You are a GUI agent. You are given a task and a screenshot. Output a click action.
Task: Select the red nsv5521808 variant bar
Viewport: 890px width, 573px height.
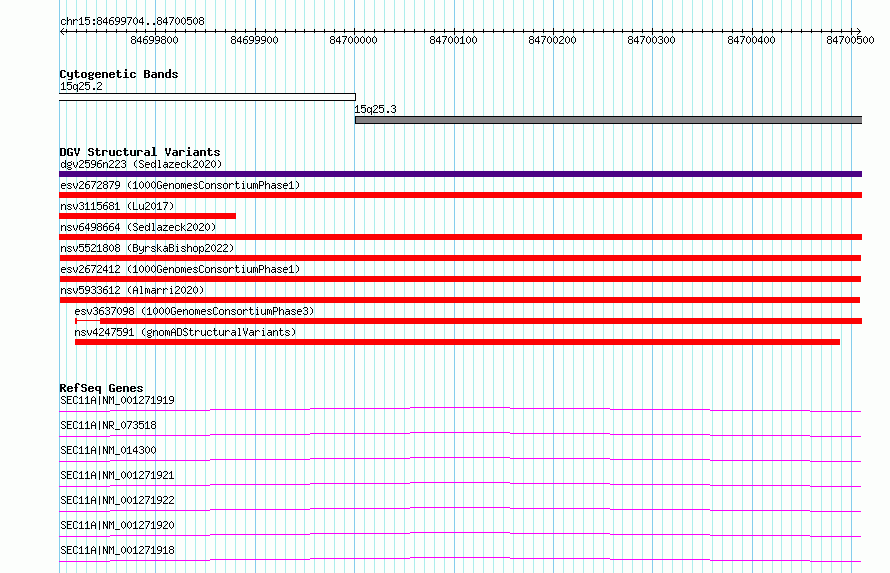[x=460, y=258]
